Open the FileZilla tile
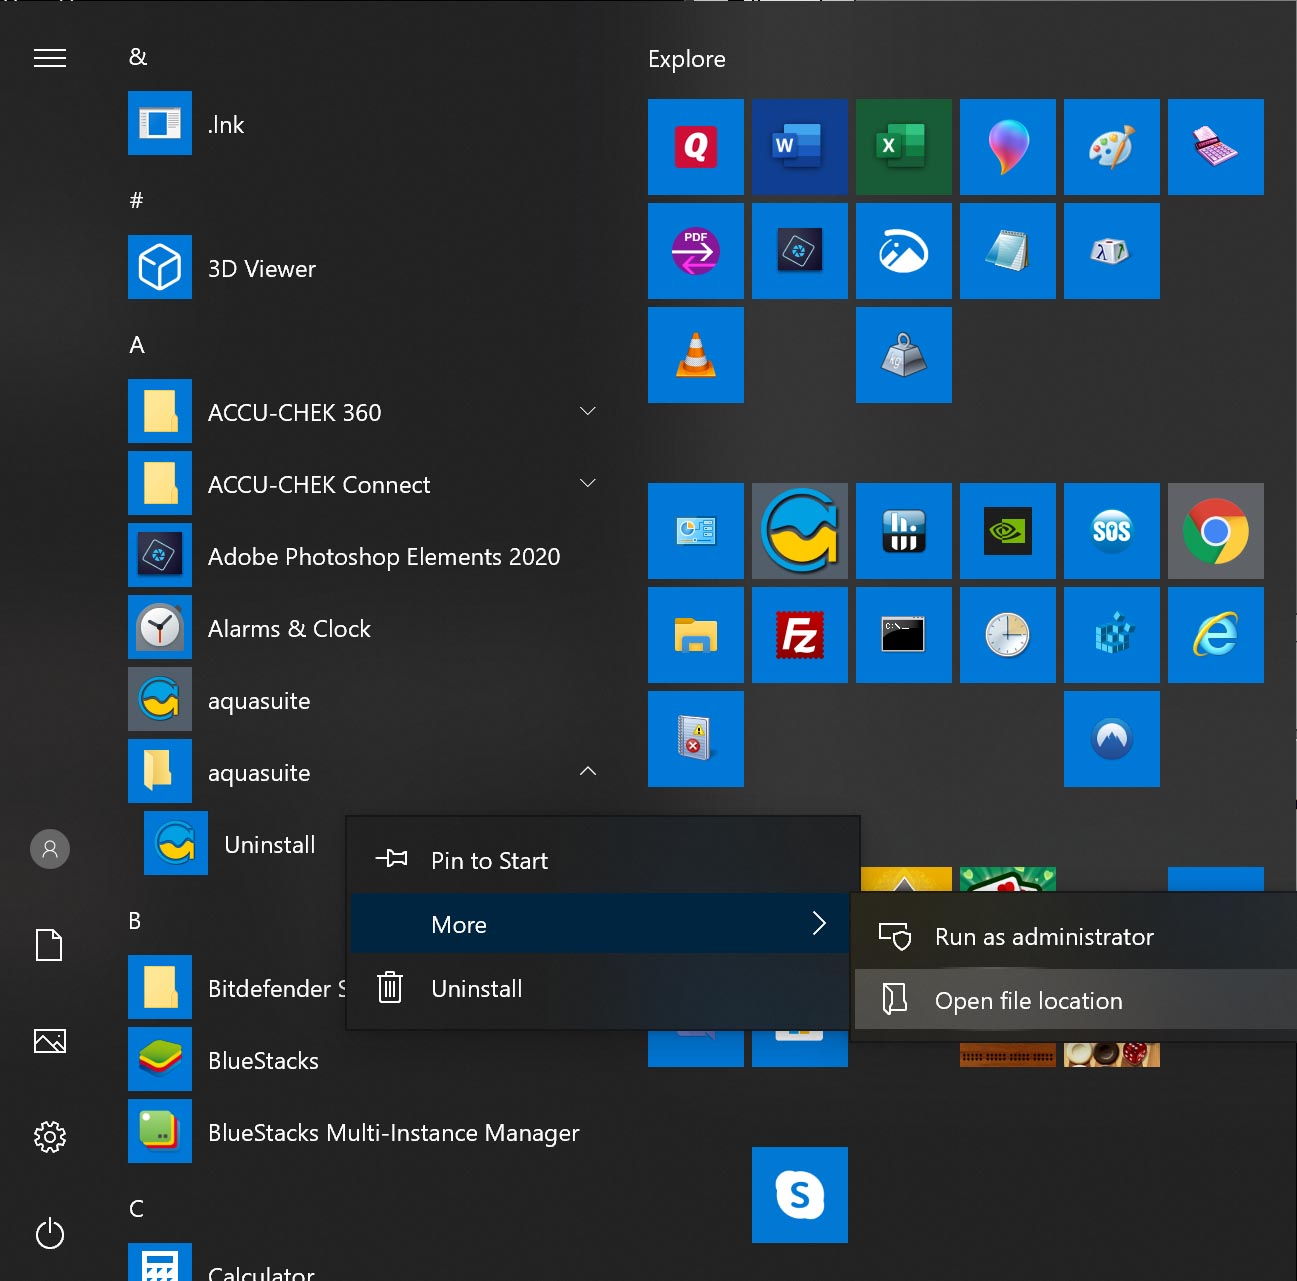1297x1281 pixels. coord(799,635)
